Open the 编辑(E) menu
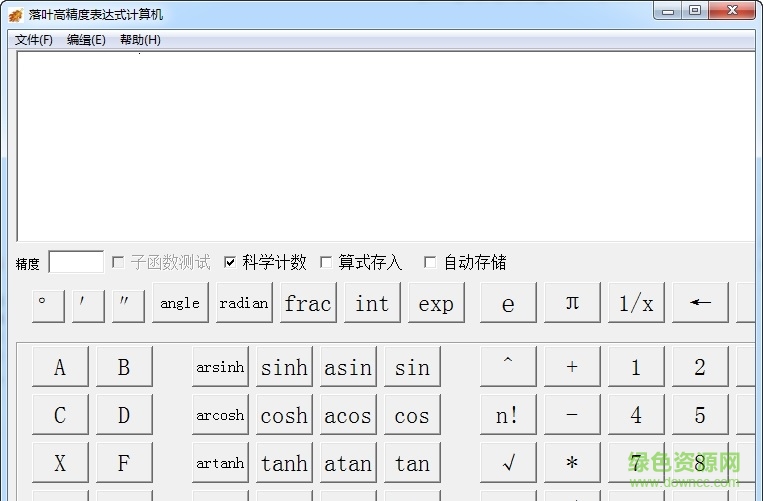763x501 pixels. click(x=86, y=40)
